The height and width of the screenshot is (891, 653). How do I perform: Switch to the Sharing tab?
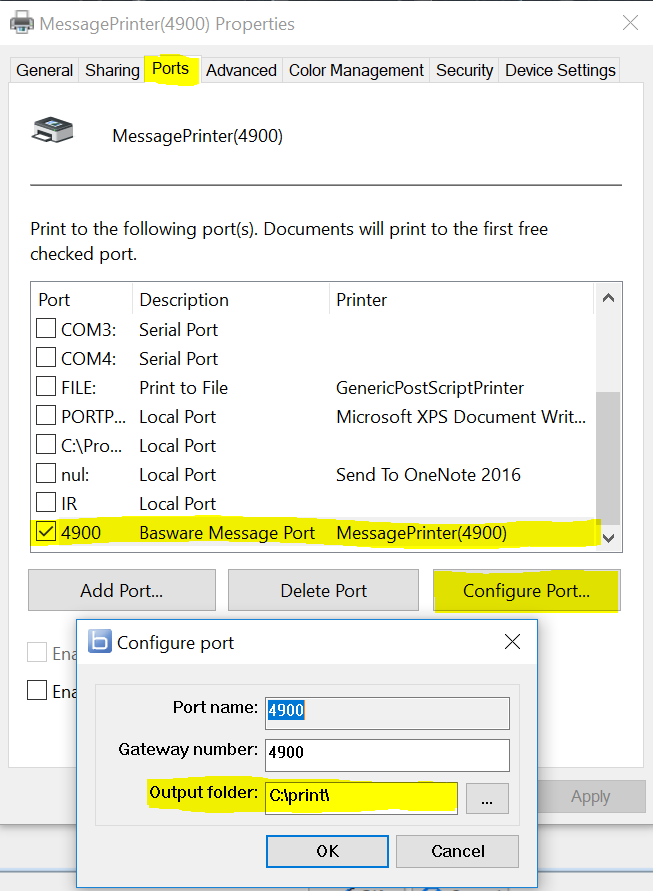[x=112, y=70]
